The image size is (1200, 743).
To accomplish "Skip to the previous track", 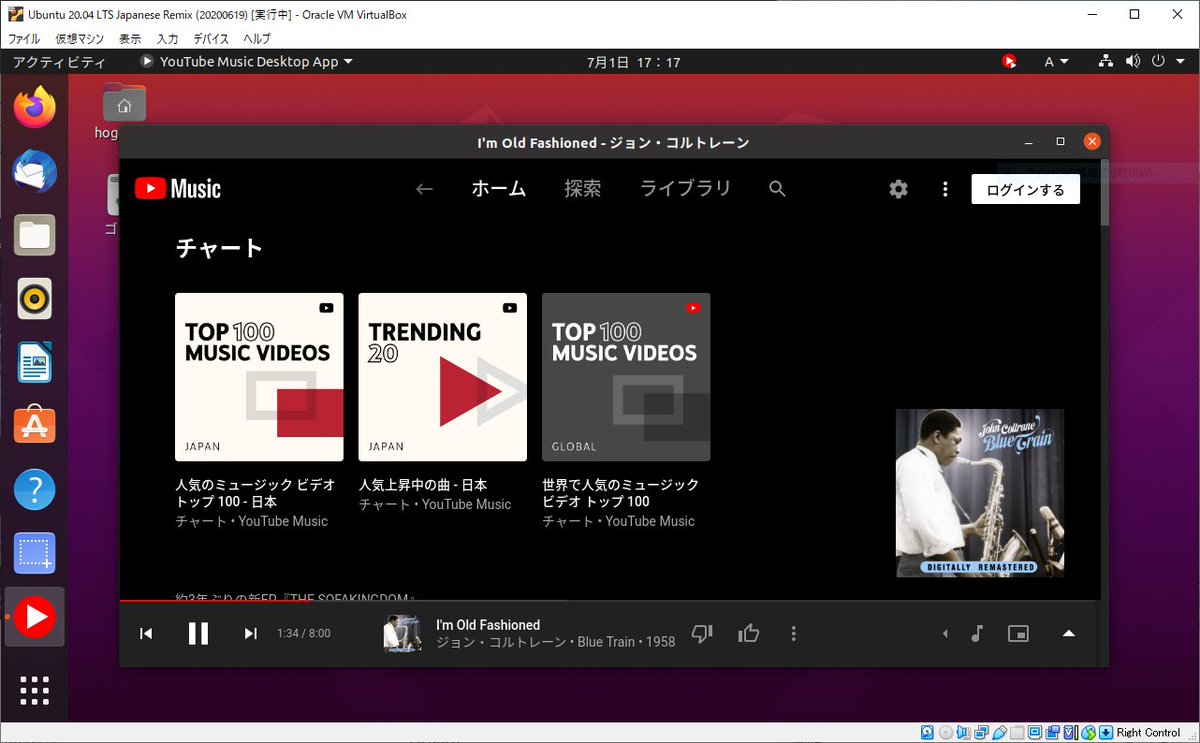I will [146, 633].
